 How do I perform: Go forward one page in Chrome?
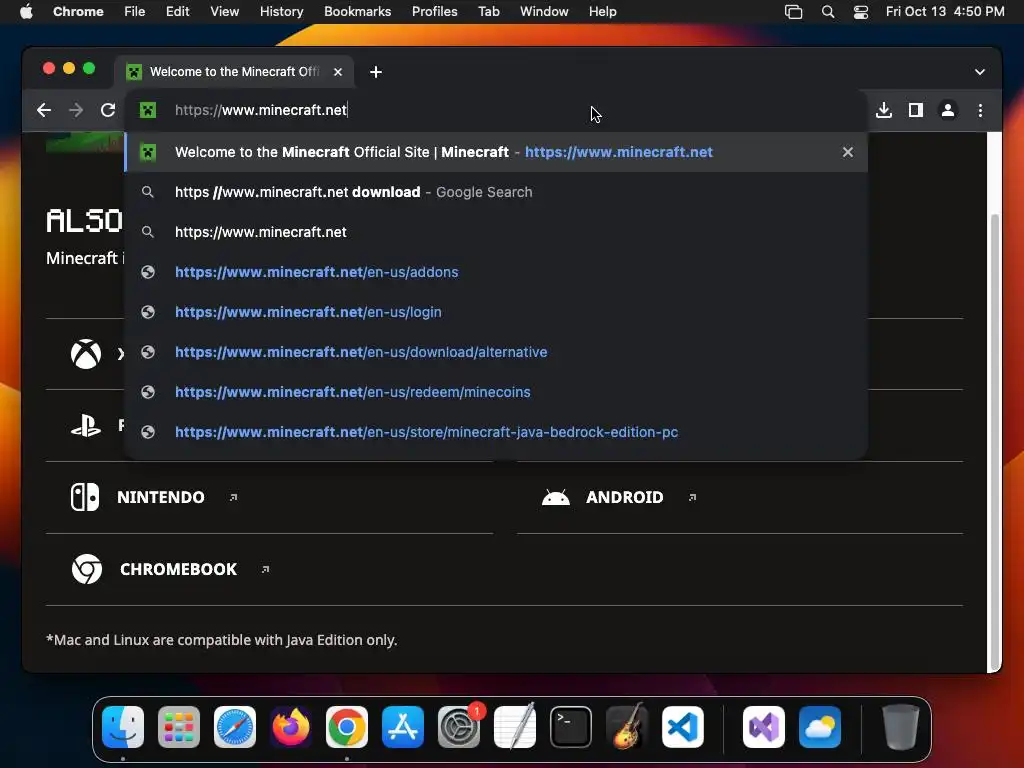(76, 110)
